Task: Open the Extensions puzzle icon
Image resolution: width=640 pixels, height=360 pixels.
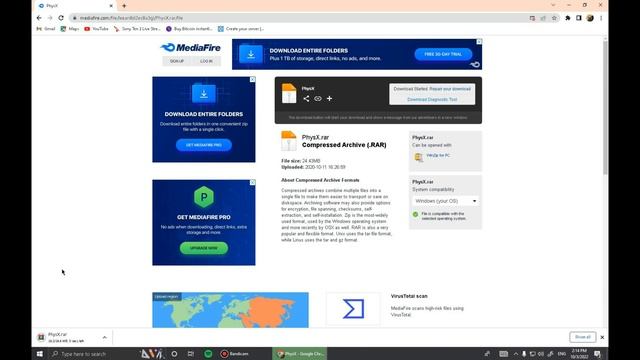Action: tap(568, 18)
